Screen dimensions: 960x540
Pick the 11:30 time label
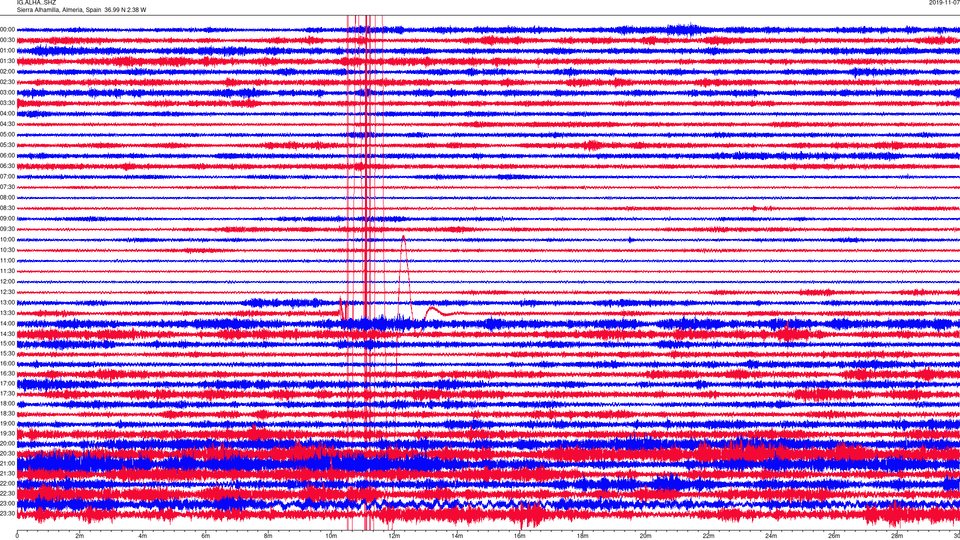pos(7,271)
